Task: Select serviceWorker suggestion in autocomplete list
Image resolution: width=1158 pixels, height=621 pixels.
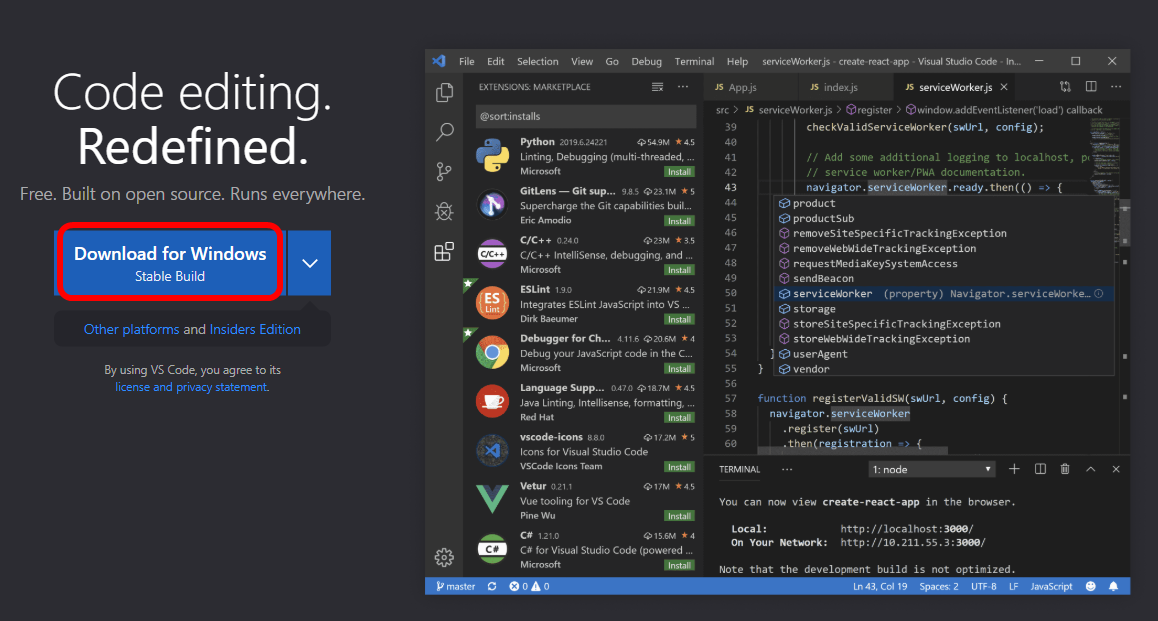Action: pyautogui.click(x=944, y=294)
